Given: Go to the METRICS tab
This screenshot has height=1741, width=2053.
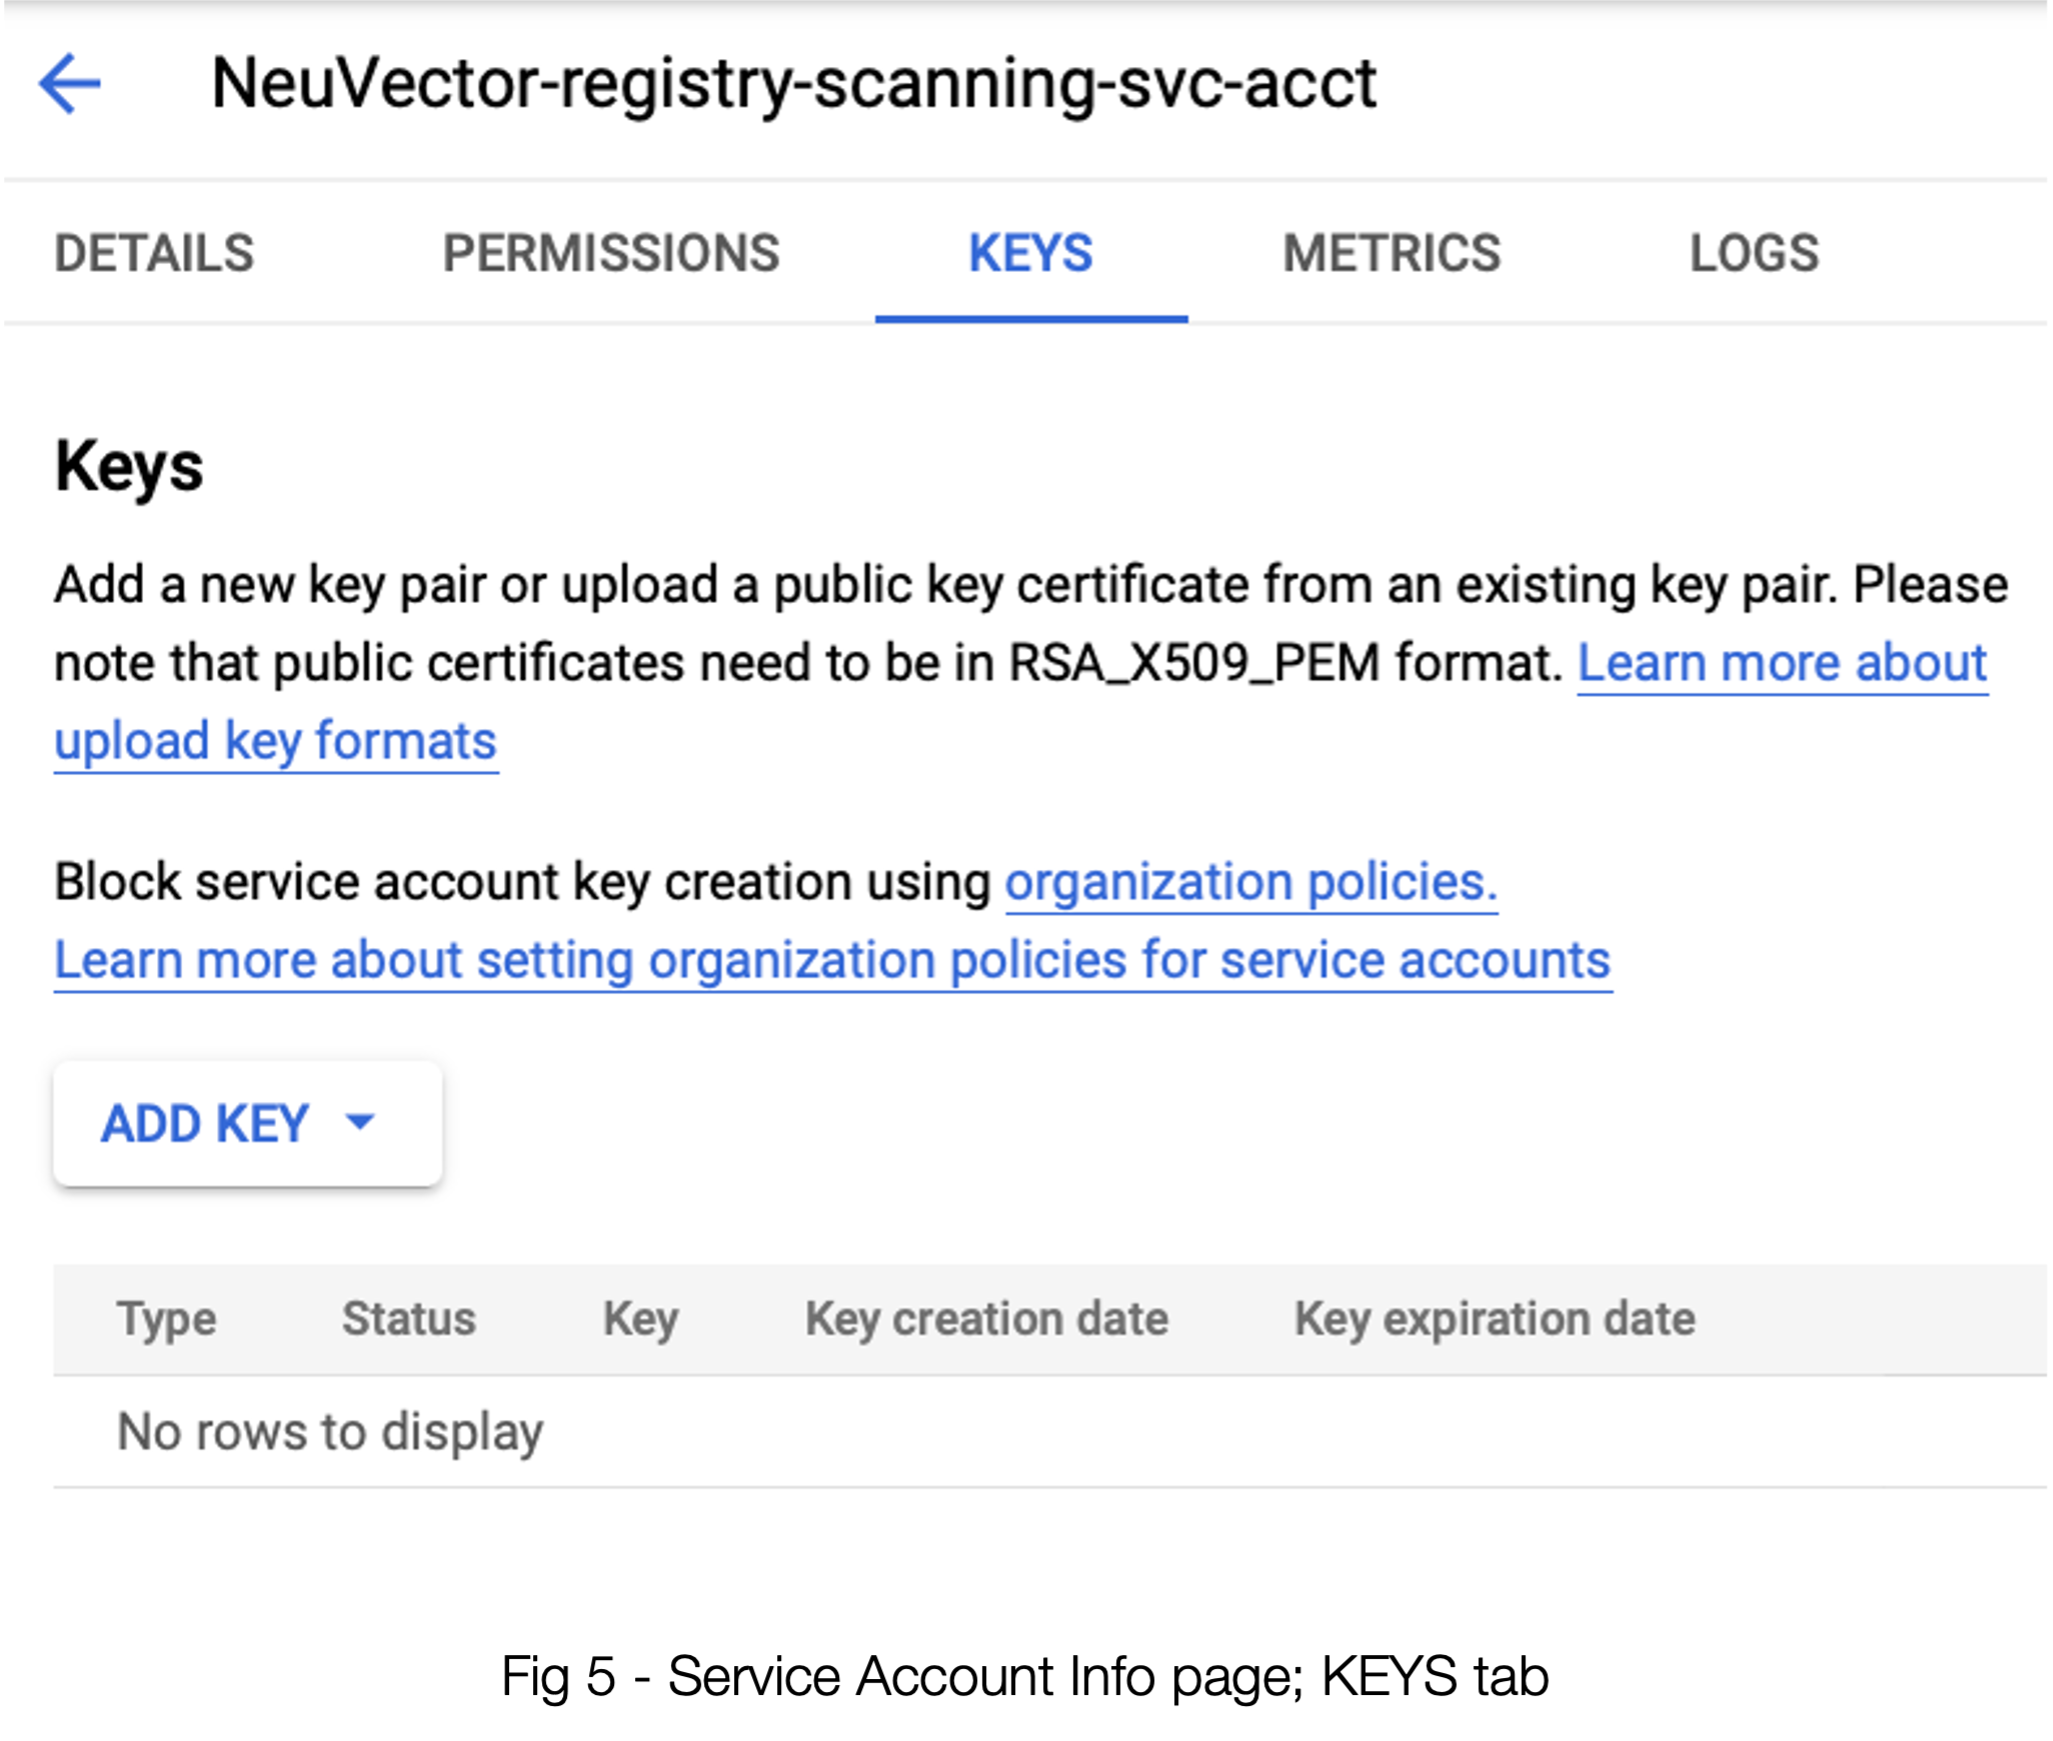Looking at the screenshot, I should point(1391,254).
